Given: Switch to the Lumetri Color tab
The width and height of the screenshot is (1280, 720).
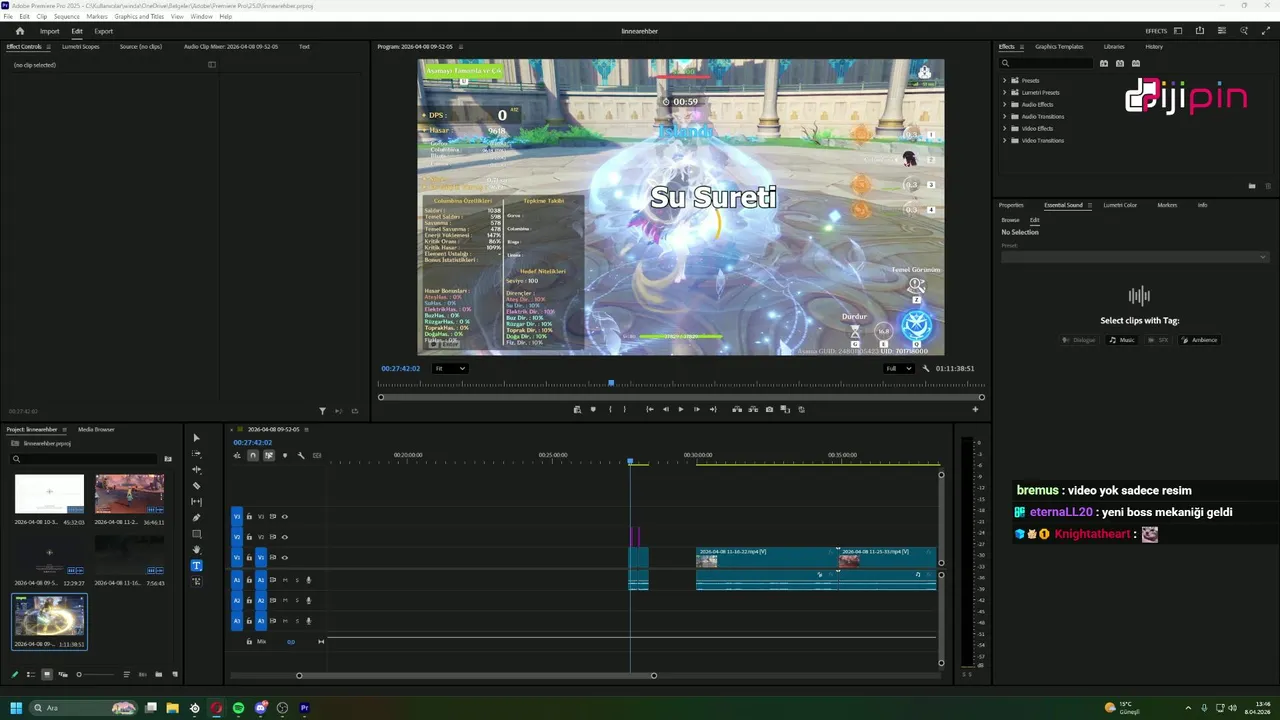Looking at the screenshot, I should click(x=1120, y=205).
